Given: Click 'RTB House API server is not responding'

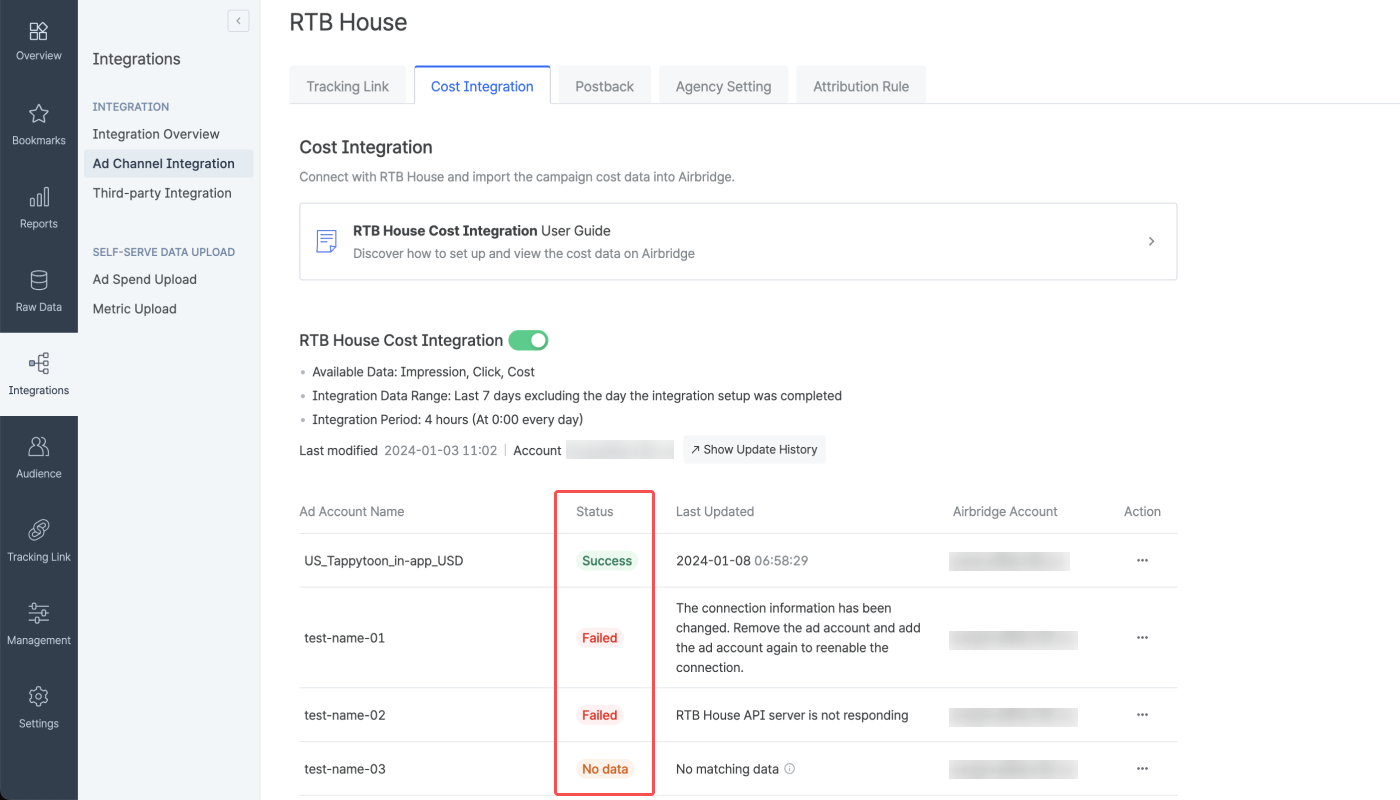Looking at the screenshot, I should point(792,715).
